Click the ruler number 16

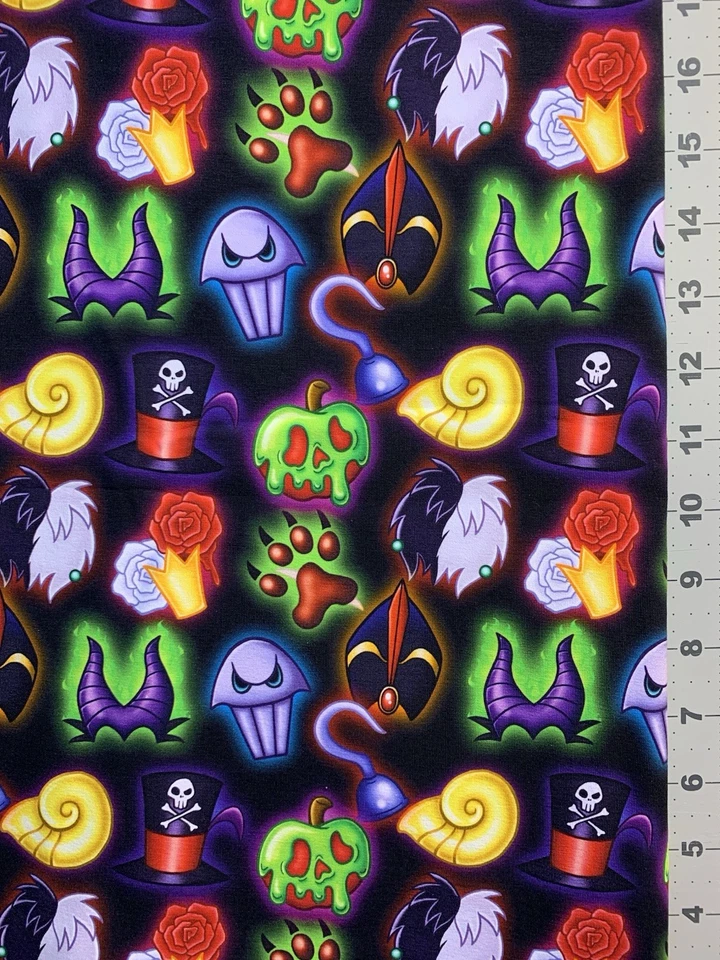690,75
